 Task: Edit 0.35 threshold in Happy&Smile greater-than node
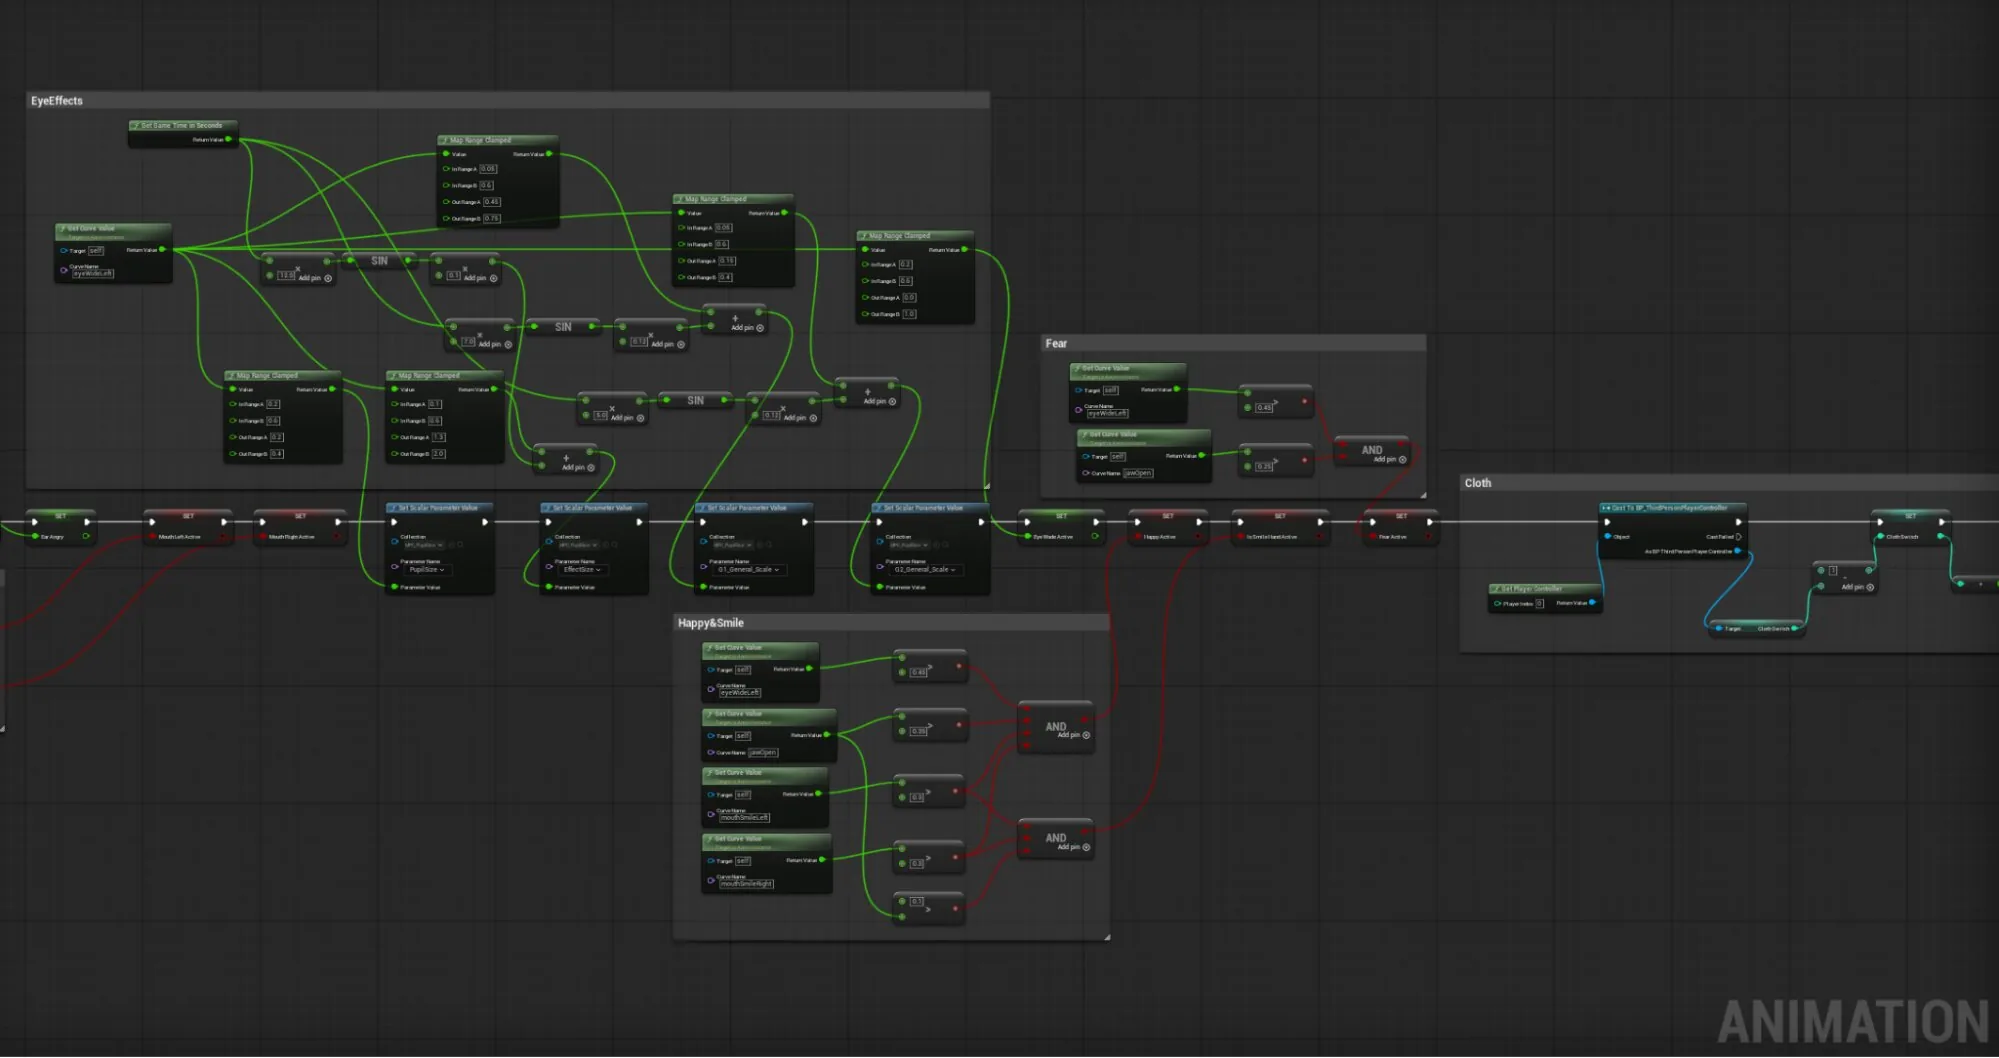pyautogui.click(x=919, y=731)
